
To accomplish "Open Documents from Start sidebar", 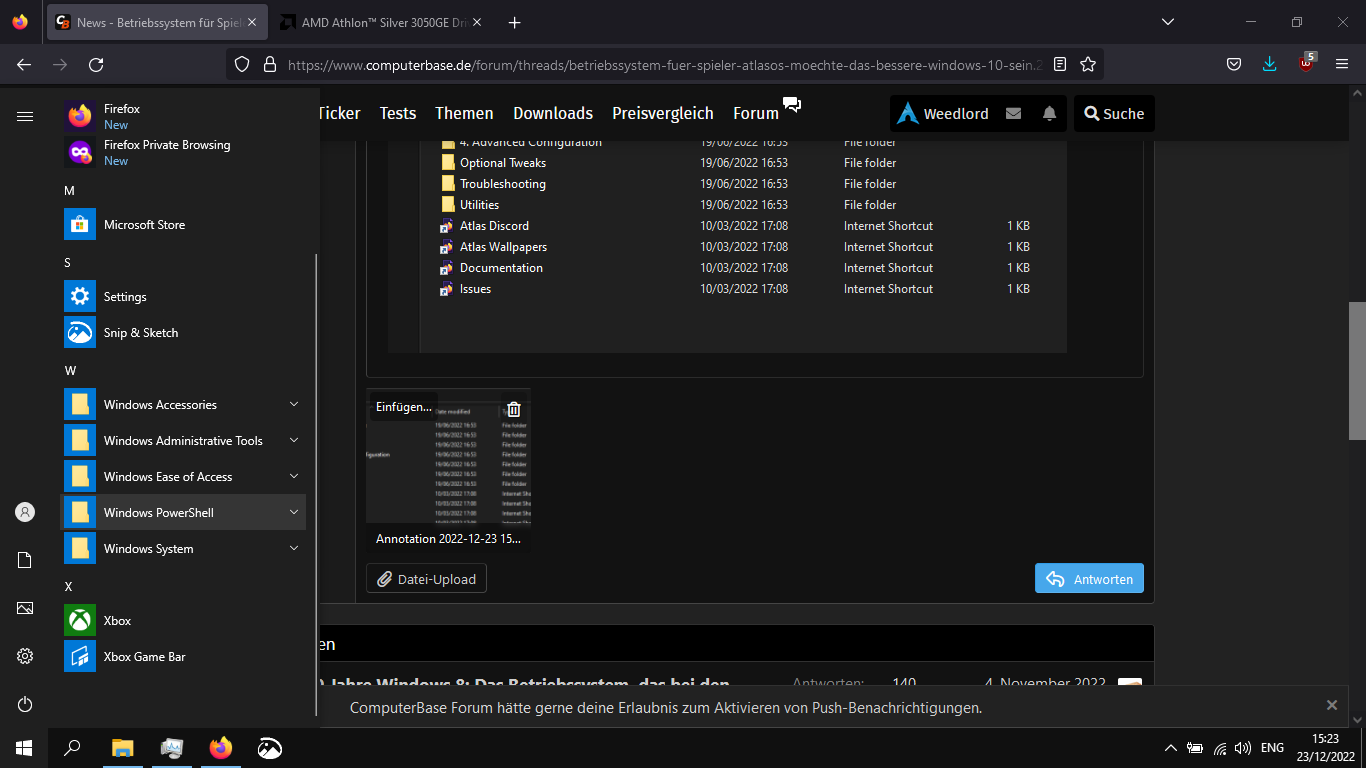I will [25, 560].
